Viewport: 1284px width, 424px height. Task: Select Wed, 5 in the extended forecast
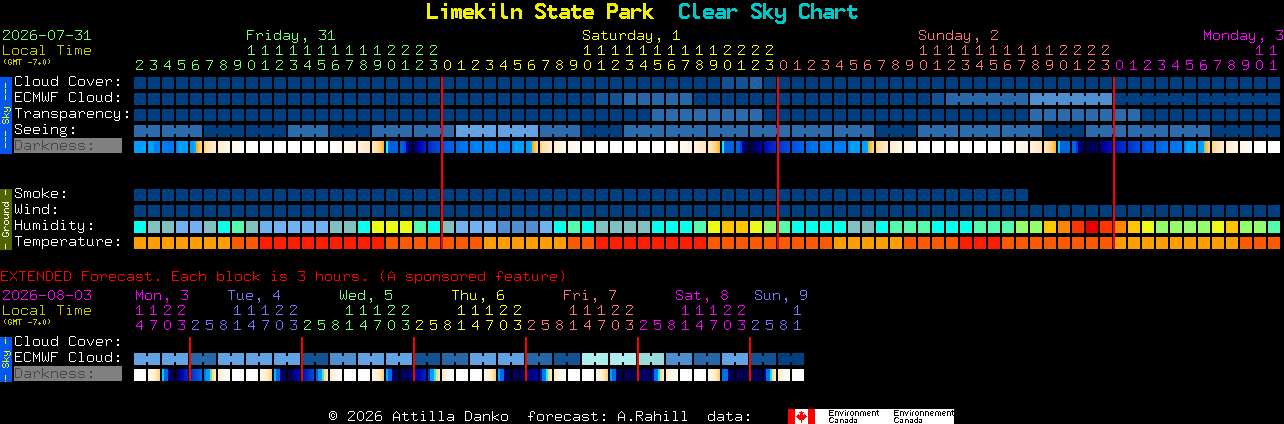coord(366,295)
